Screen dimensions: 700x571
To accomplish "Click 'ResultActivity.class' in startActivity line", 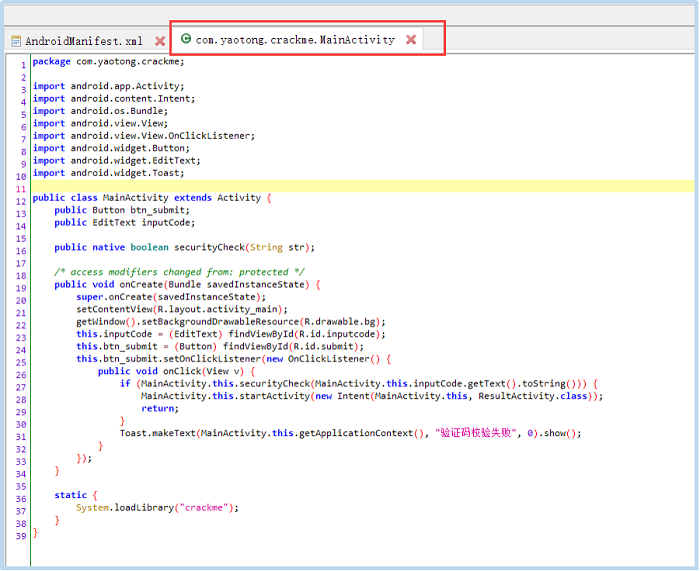I will tap(533, 396).
